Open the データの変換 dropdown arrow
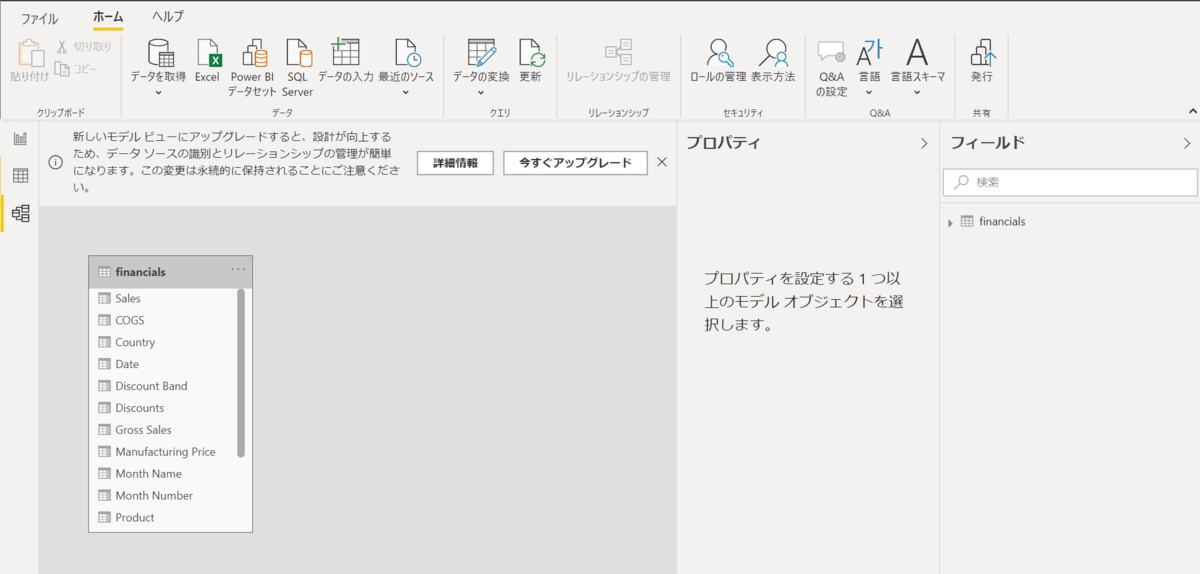1200x574 pixels. 481,93
